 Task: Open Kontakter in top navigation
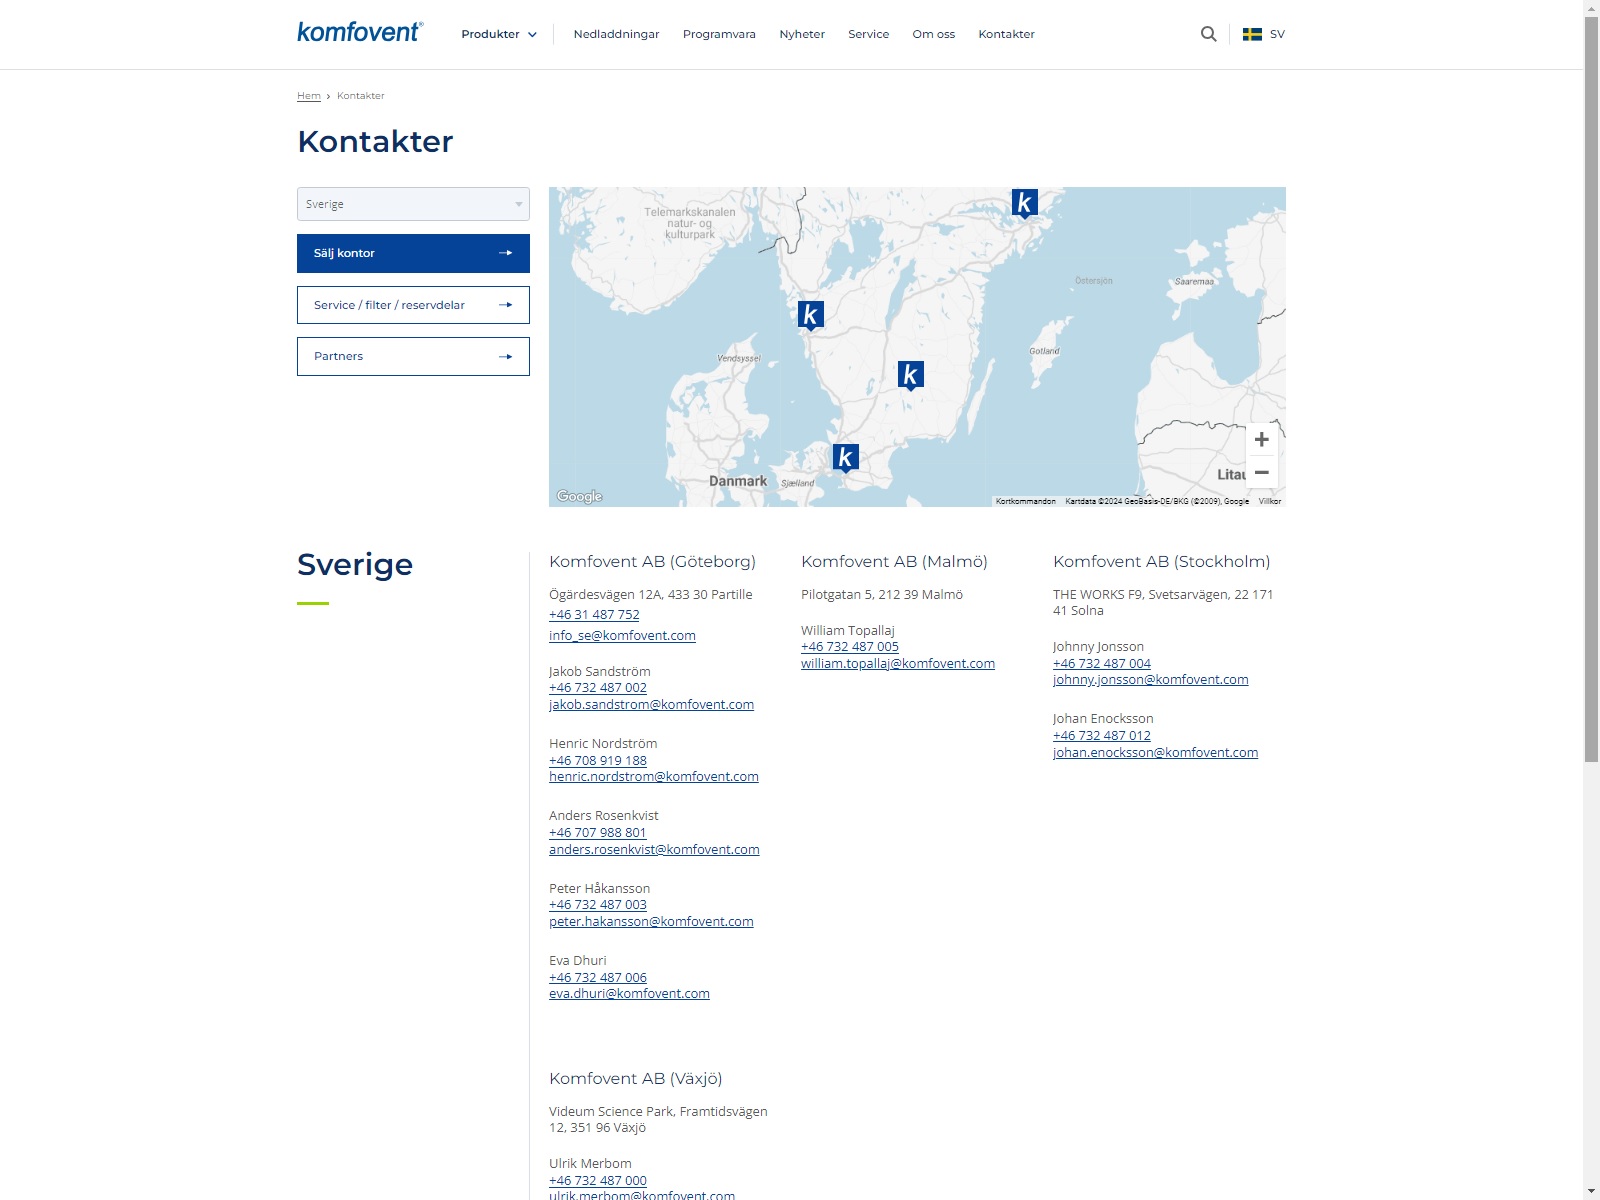tap(1006, 34)
